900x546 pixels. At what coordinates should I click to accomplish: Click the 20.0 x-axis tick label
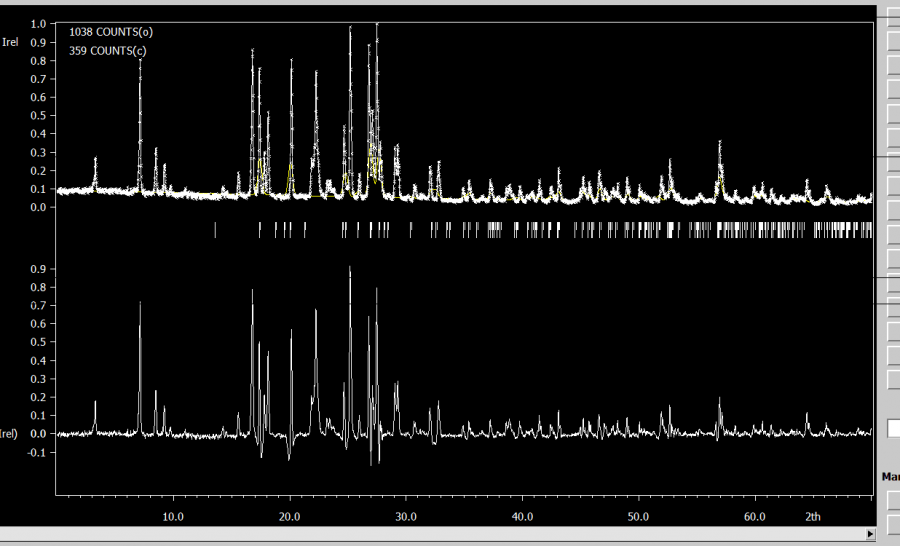[x=290, y=517]
